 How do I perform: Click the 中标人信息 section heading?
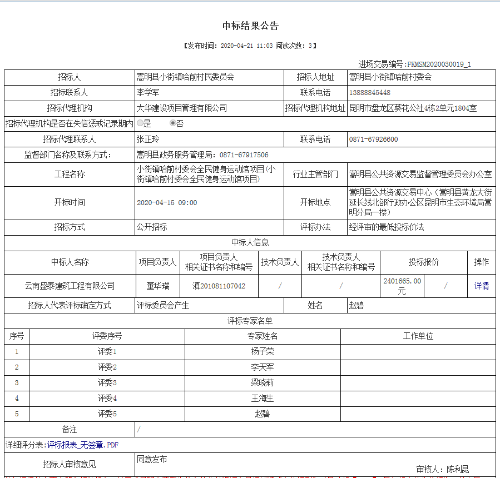click(x=250, y=242)
